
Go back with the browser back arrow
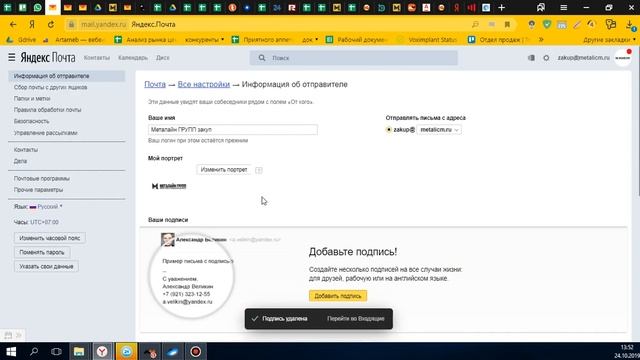click(13, 24)
